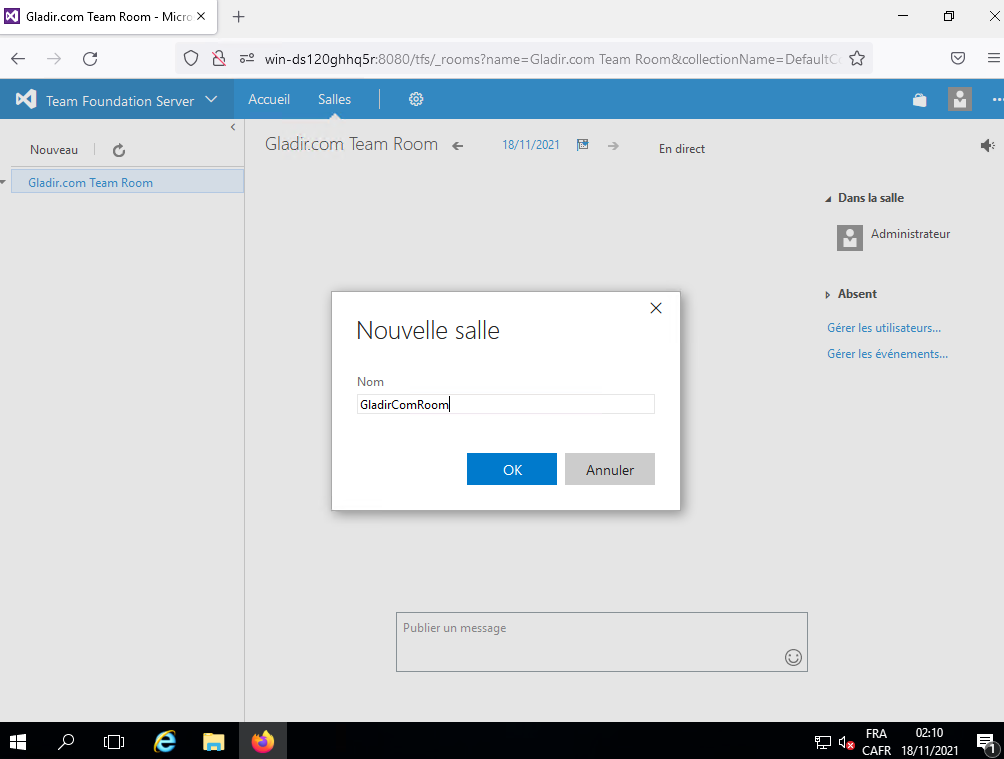Collapse the Dans la salle section
1004x759 pixels.
(828, 199)
